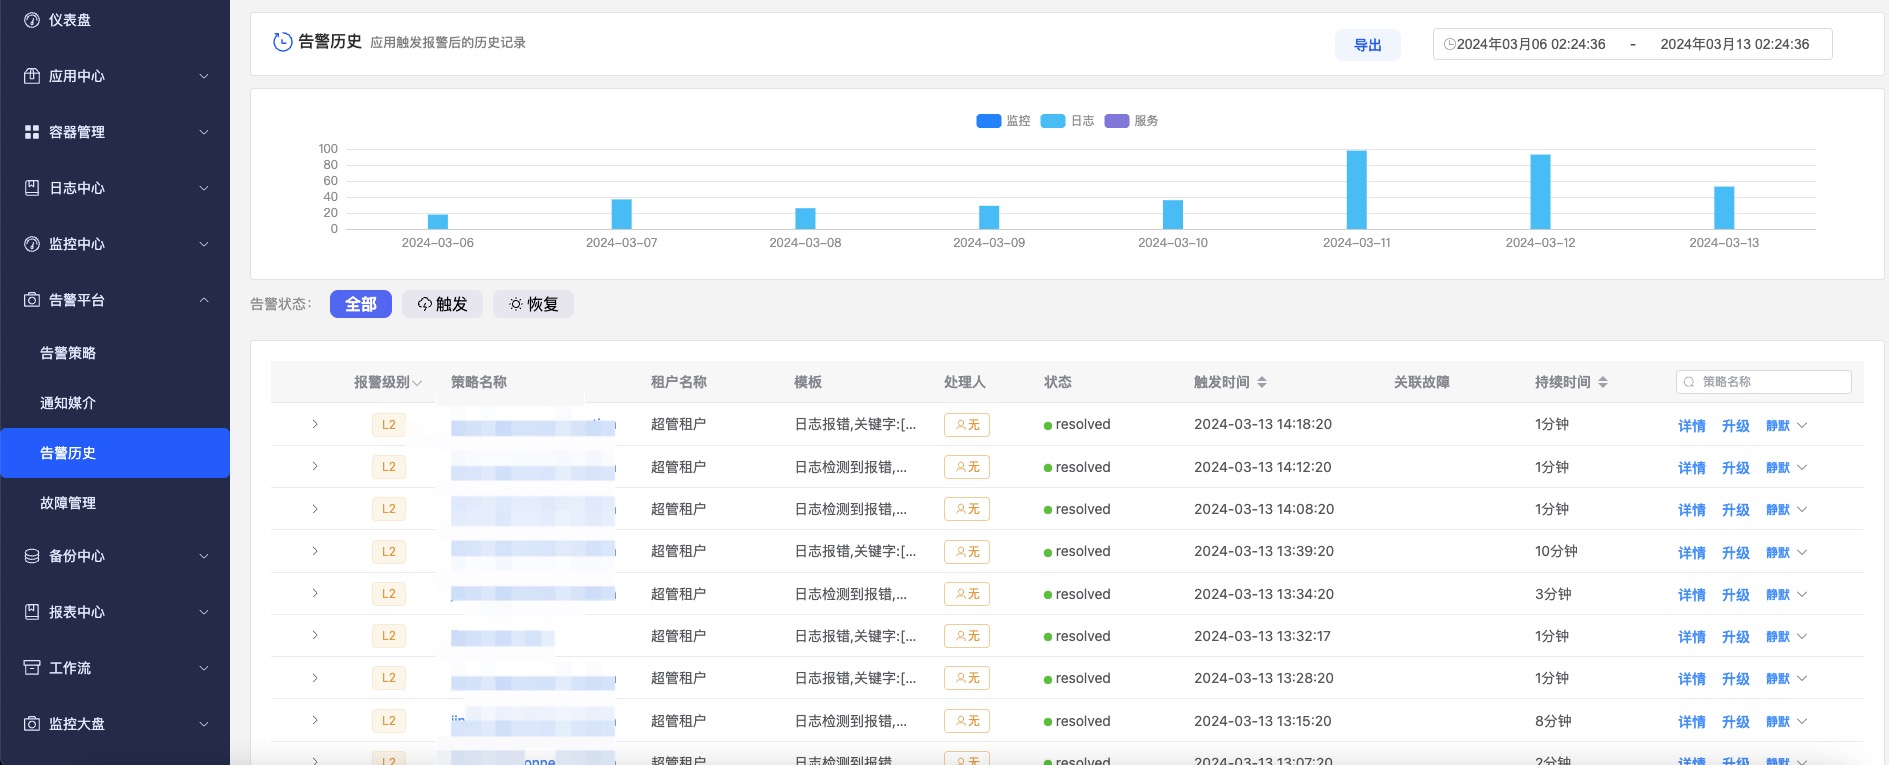Open the 仪表盘 dashboard icon
This screenshot has height=765, width=1889.
32,20
